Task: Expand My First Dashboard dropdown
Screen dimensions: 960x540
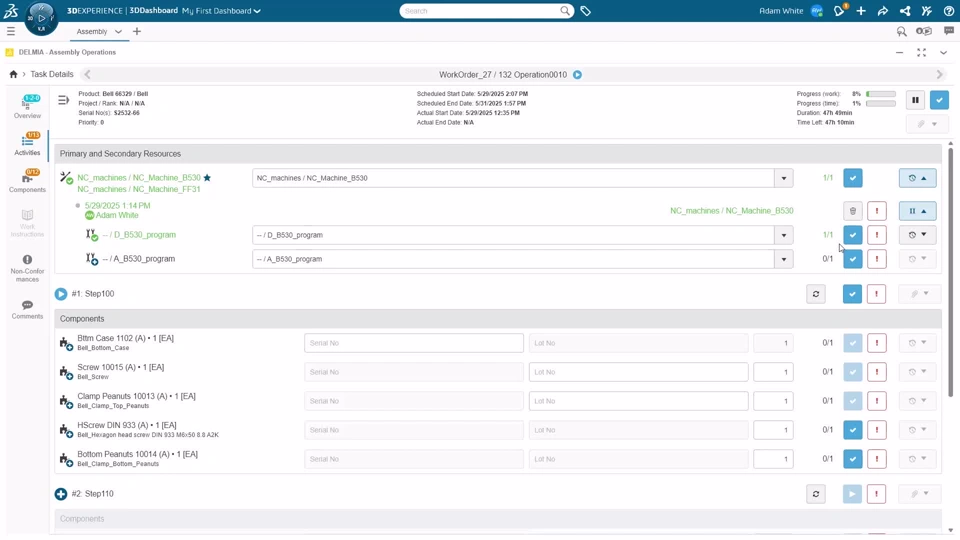Action: point(257,11)
